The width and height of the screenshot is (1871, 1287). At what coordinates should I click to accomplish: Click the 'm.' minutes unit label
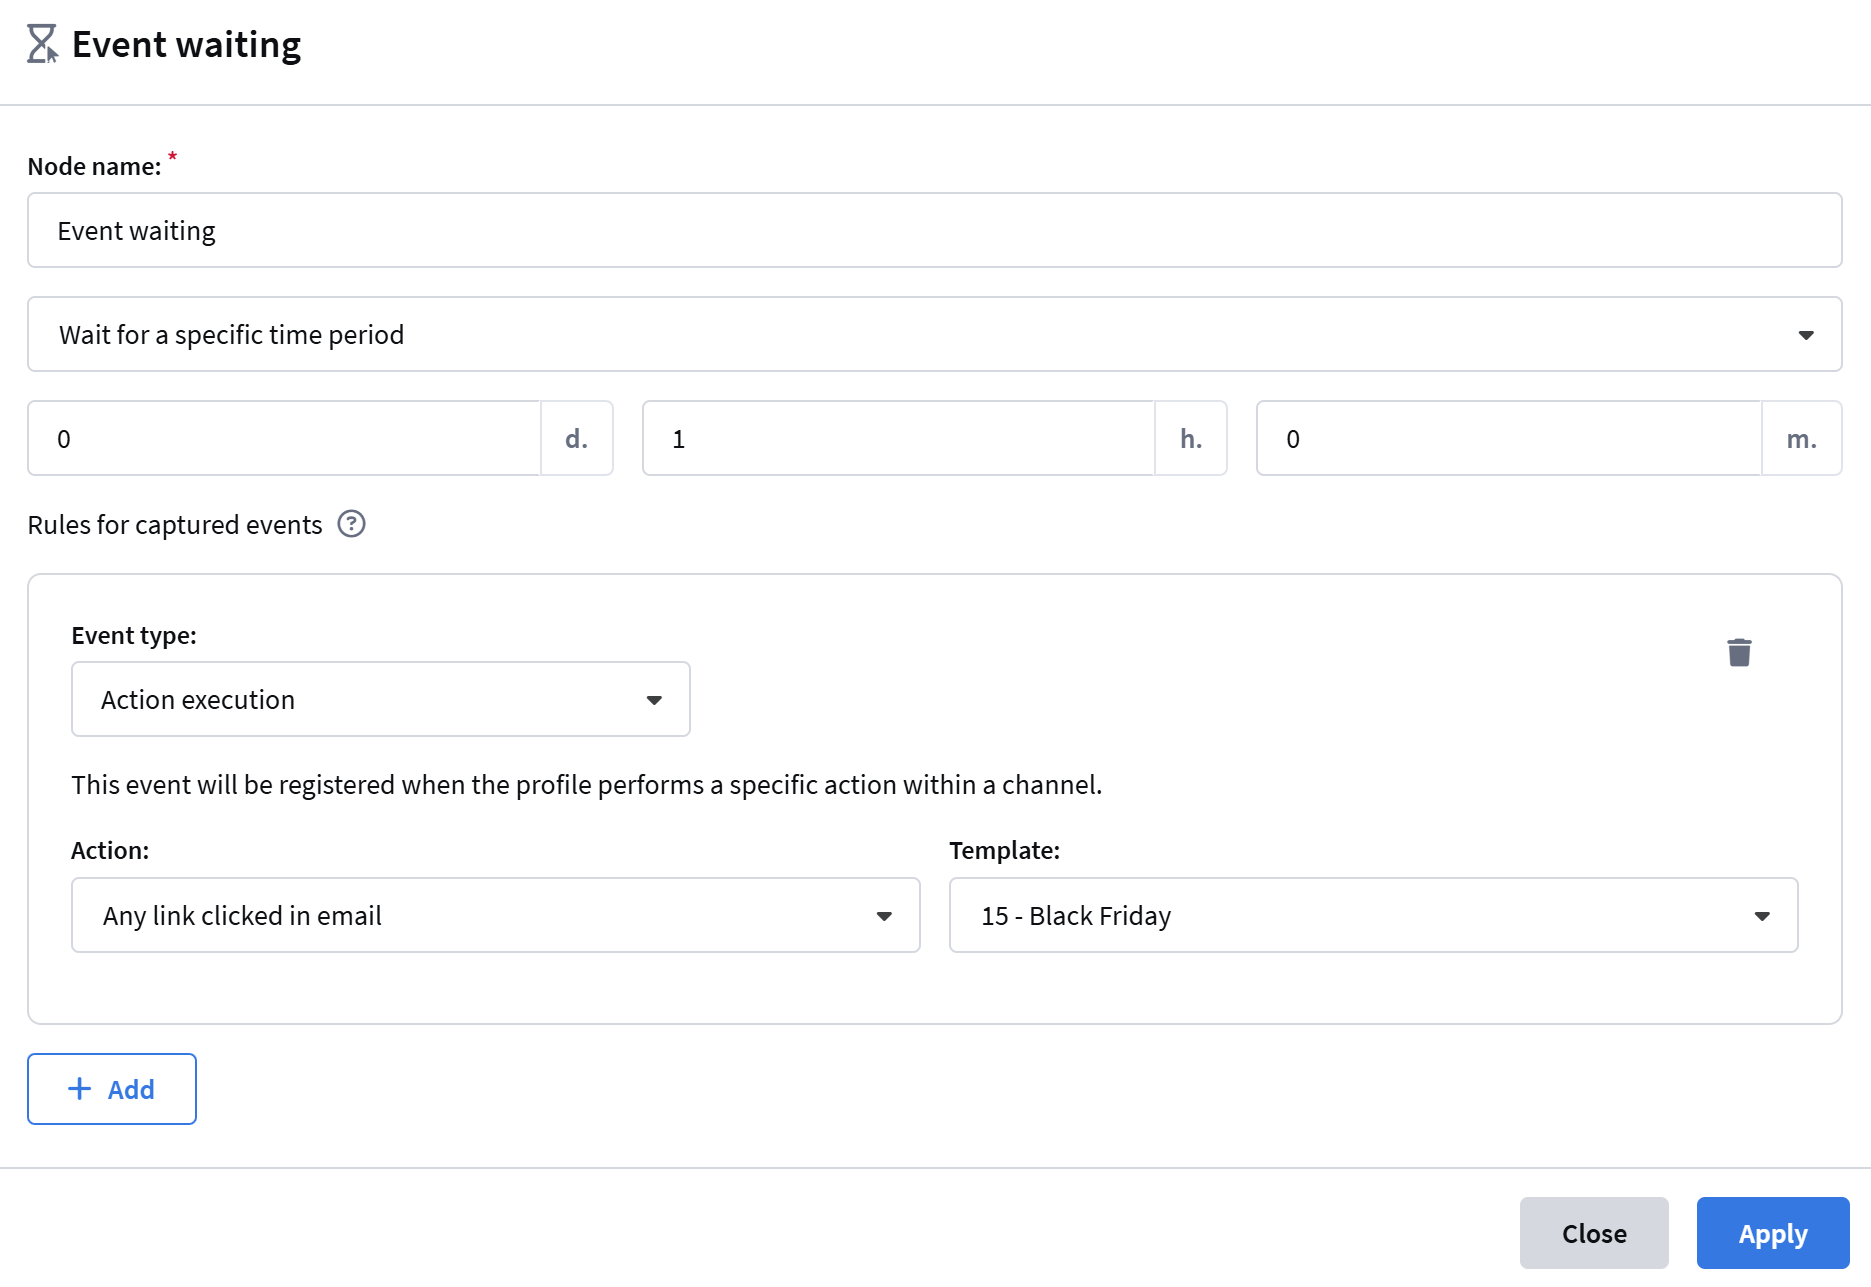(x=1801, y=438)
